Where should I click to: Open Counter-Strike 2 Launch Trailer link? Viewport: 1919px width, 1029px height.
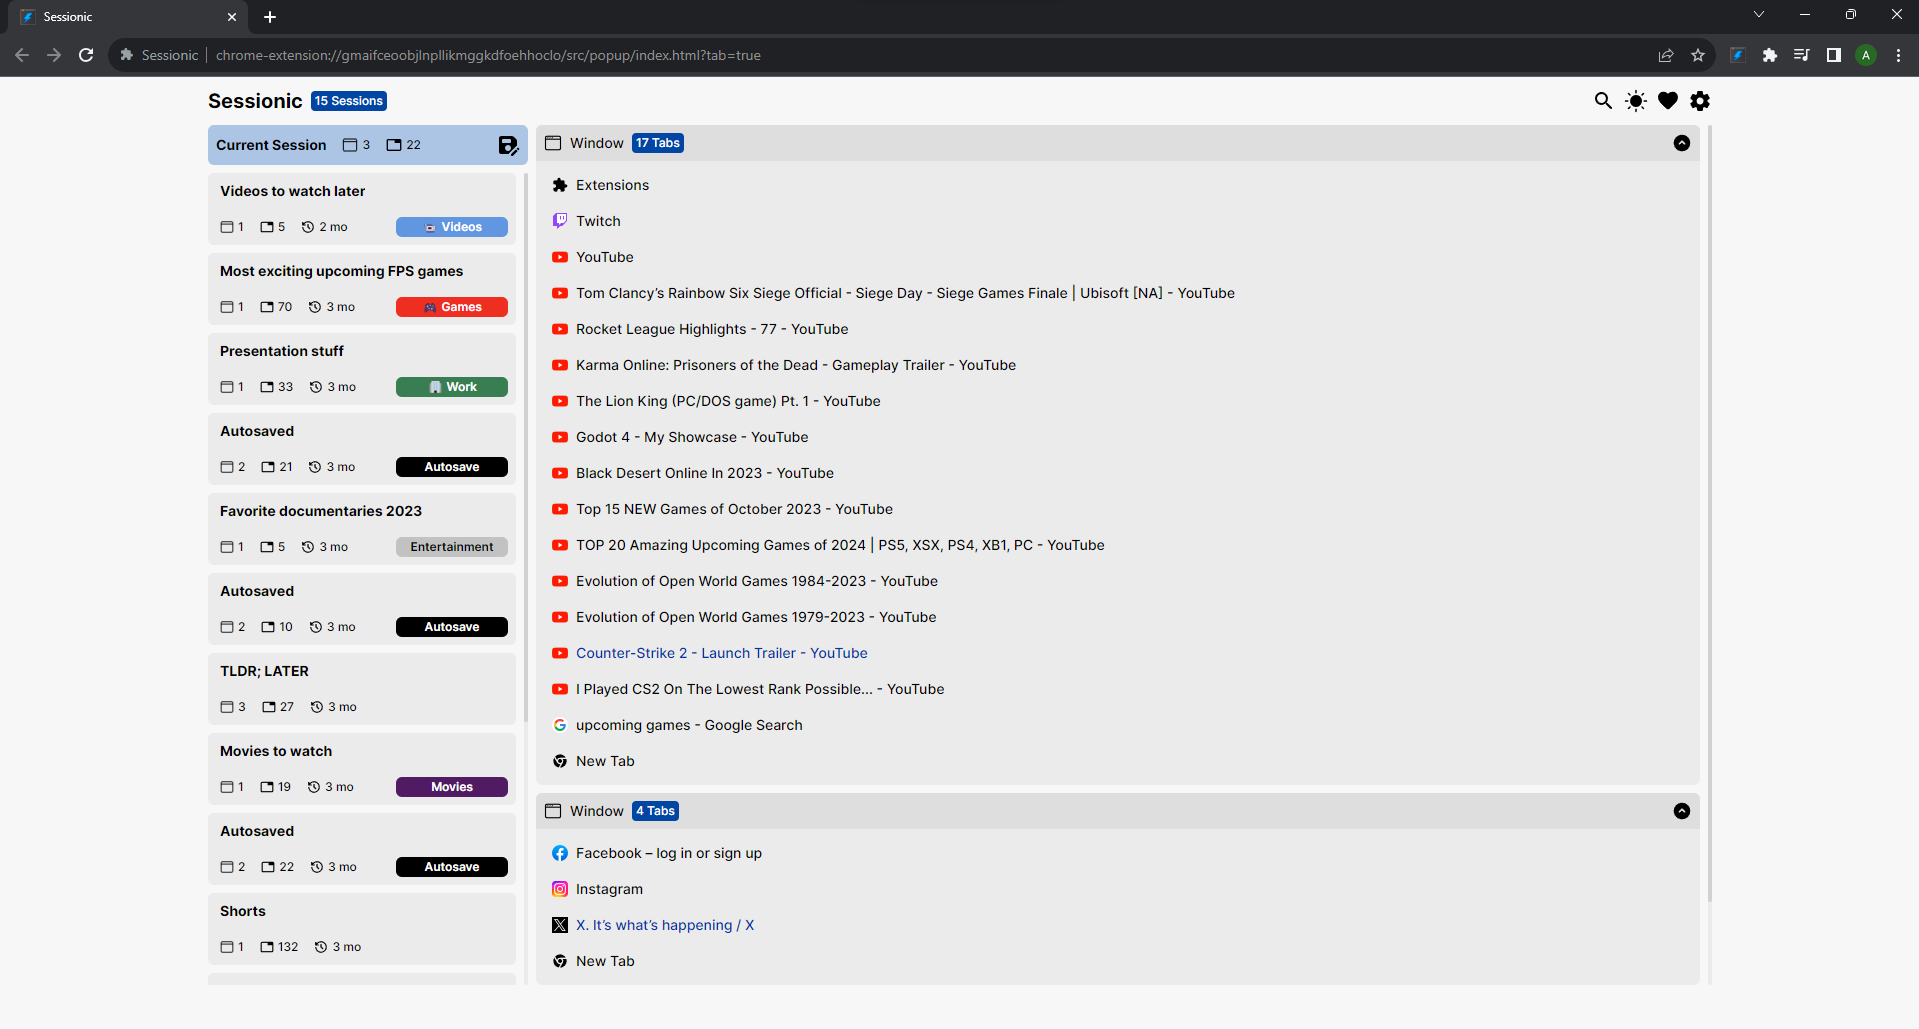tap(721, 653)
